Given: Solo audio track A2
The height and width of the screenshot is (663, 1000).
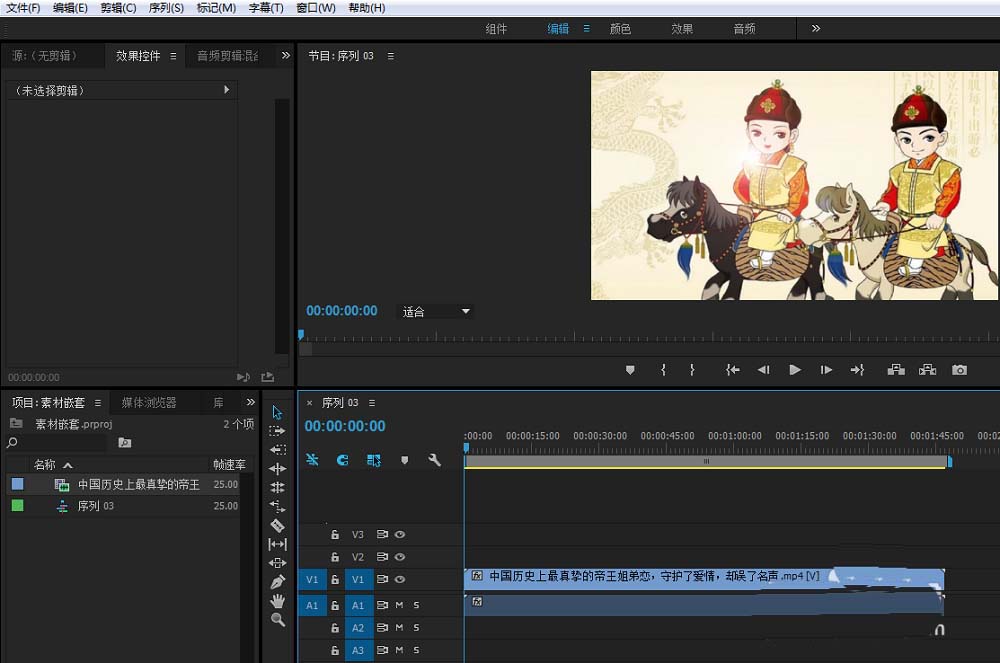Looking at the screenshot, I should [416, 628].
